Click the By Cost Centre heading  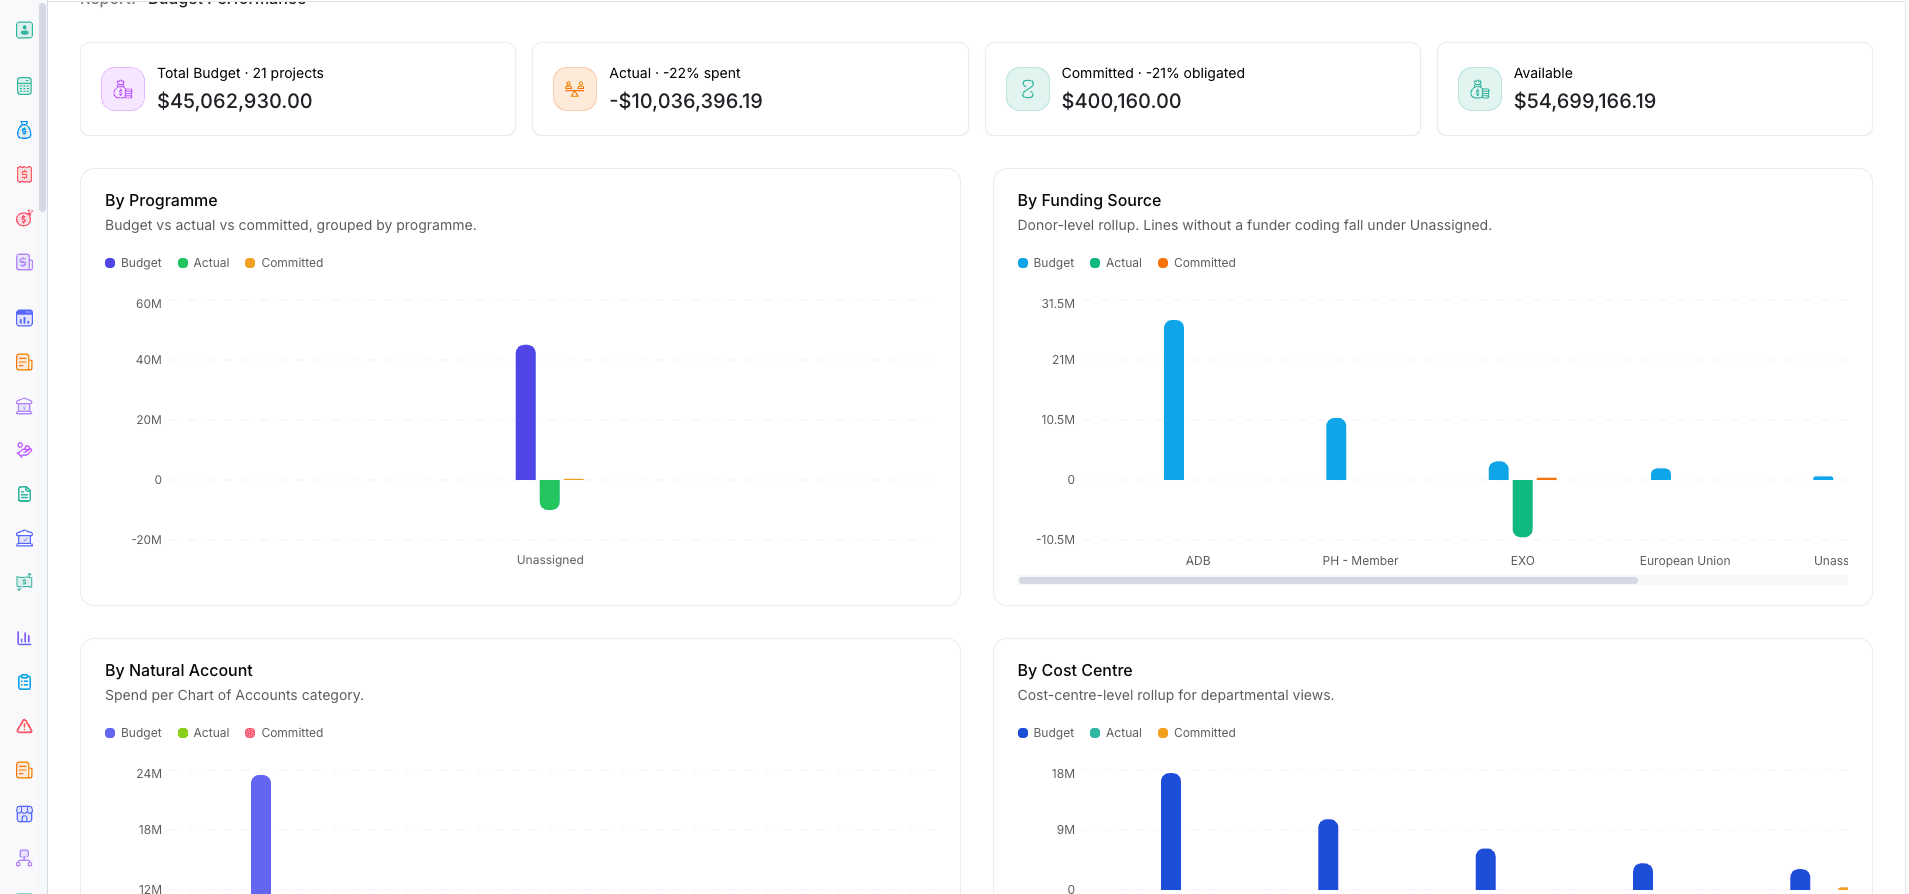[x=1075, y=670]
